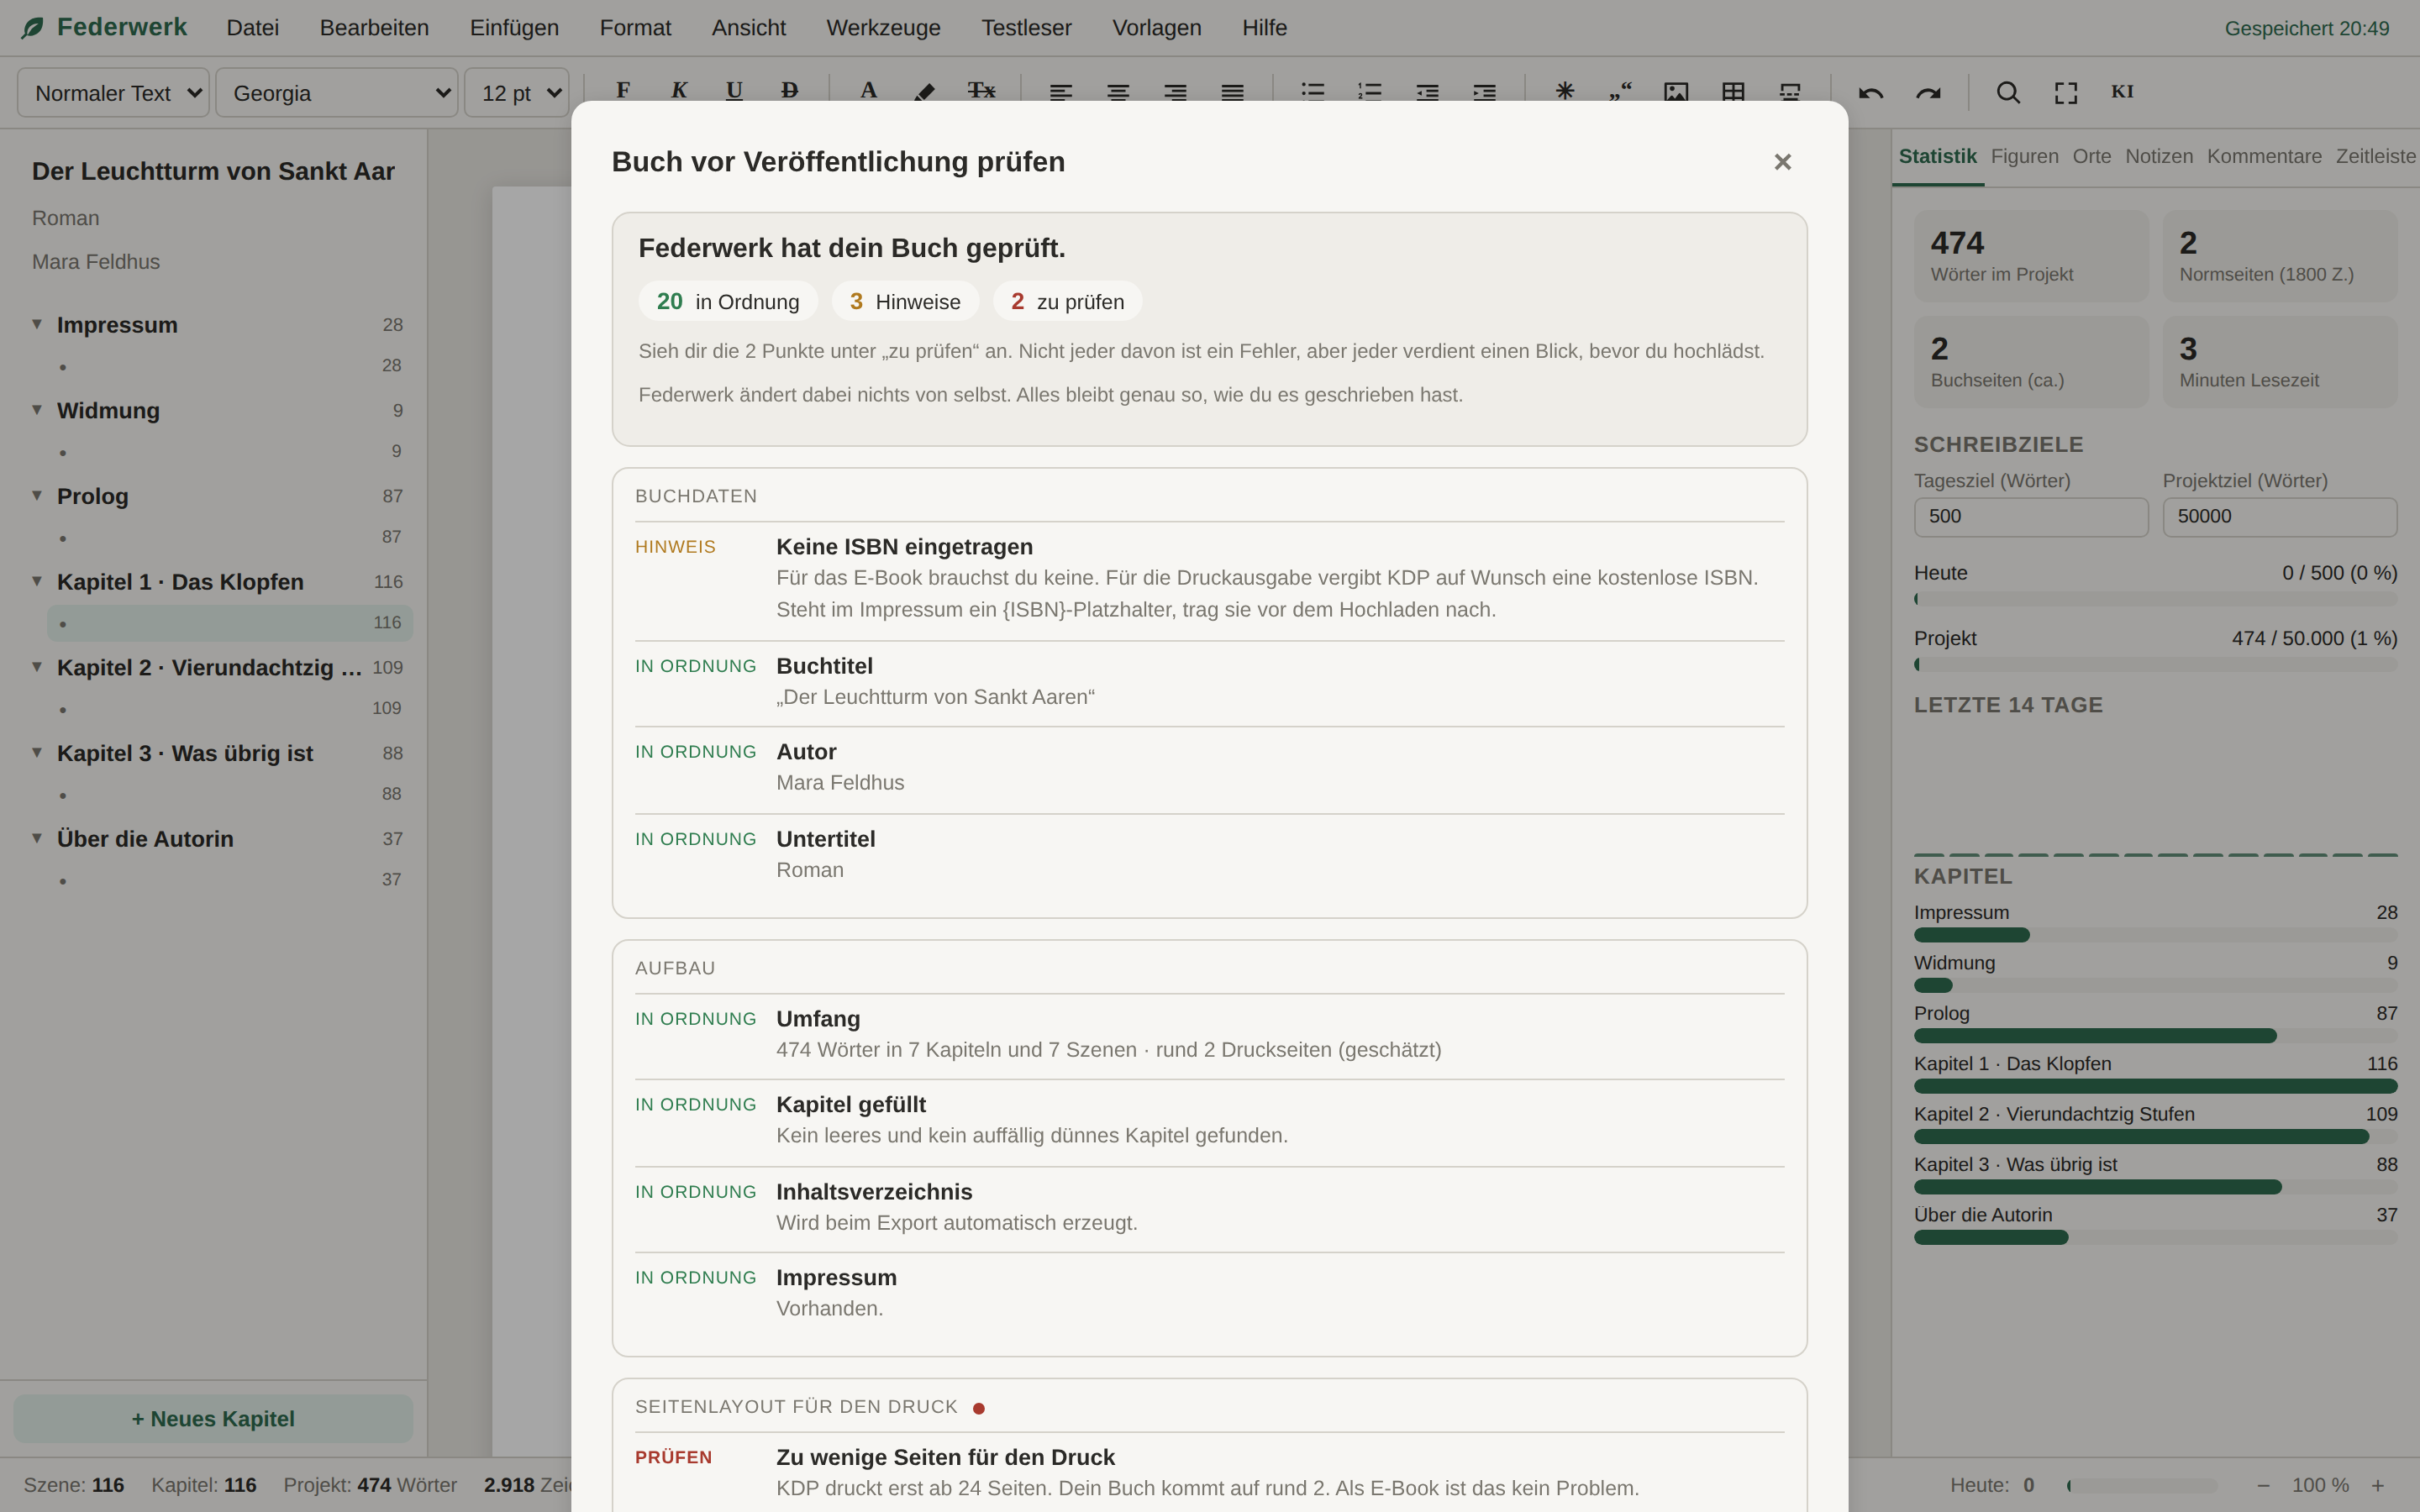Switch to the Orte tab
Screen dimensions: 2420x1512
(x=2092, y=157)
